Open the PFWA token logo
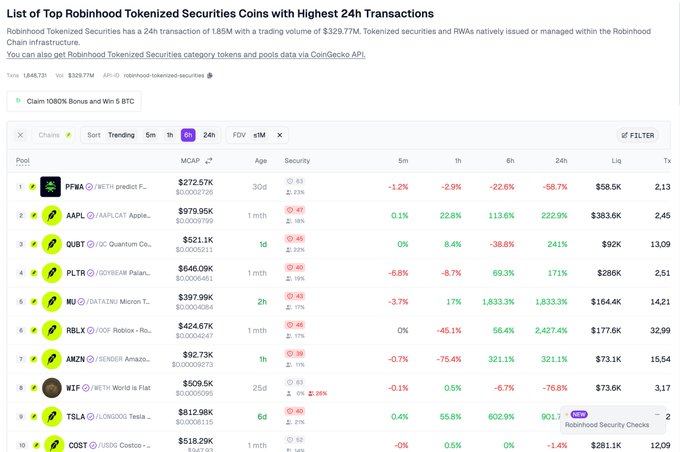Image resolution: width=680 pixels, height=452 pixels. click(x=50, y=187)
